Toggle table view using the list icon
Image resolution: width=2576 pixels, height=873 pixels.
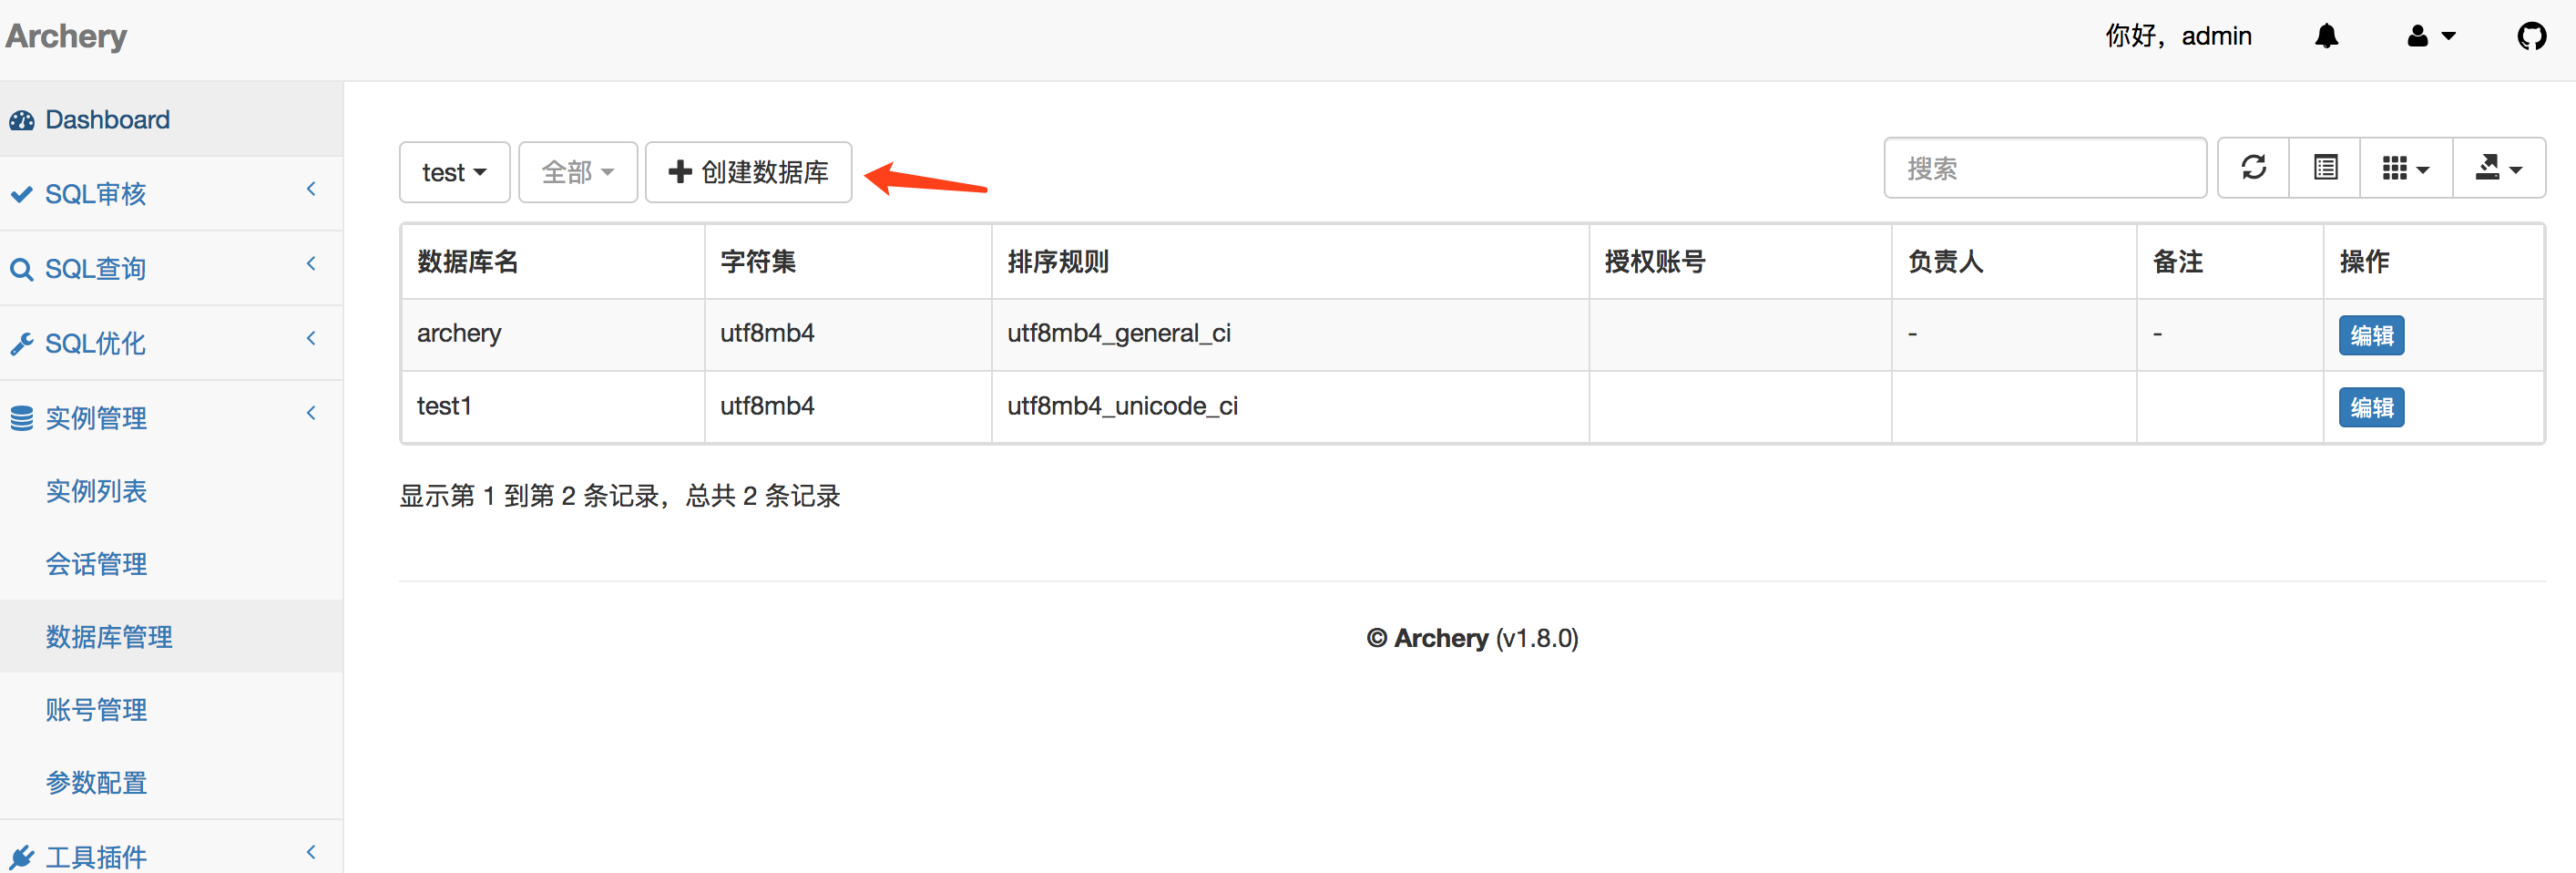(x=2324, y=168)
